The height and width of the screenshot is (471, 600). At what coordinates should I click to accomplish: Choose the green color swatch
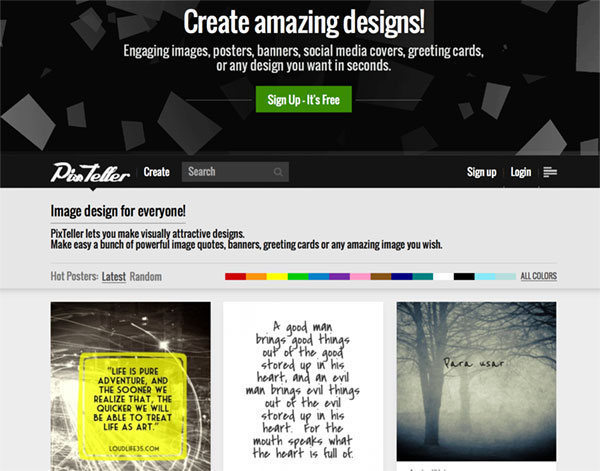click(x=298, y=276)
